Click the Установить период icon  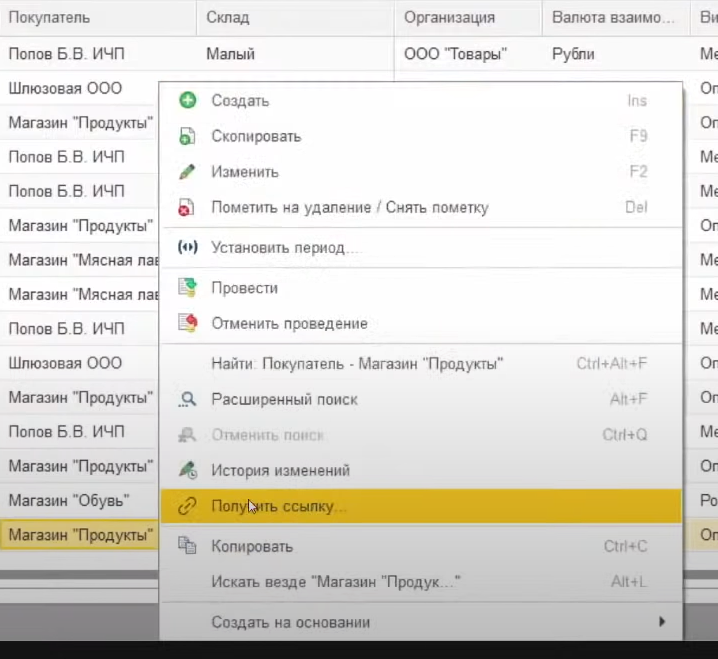[x=187, y=247]
